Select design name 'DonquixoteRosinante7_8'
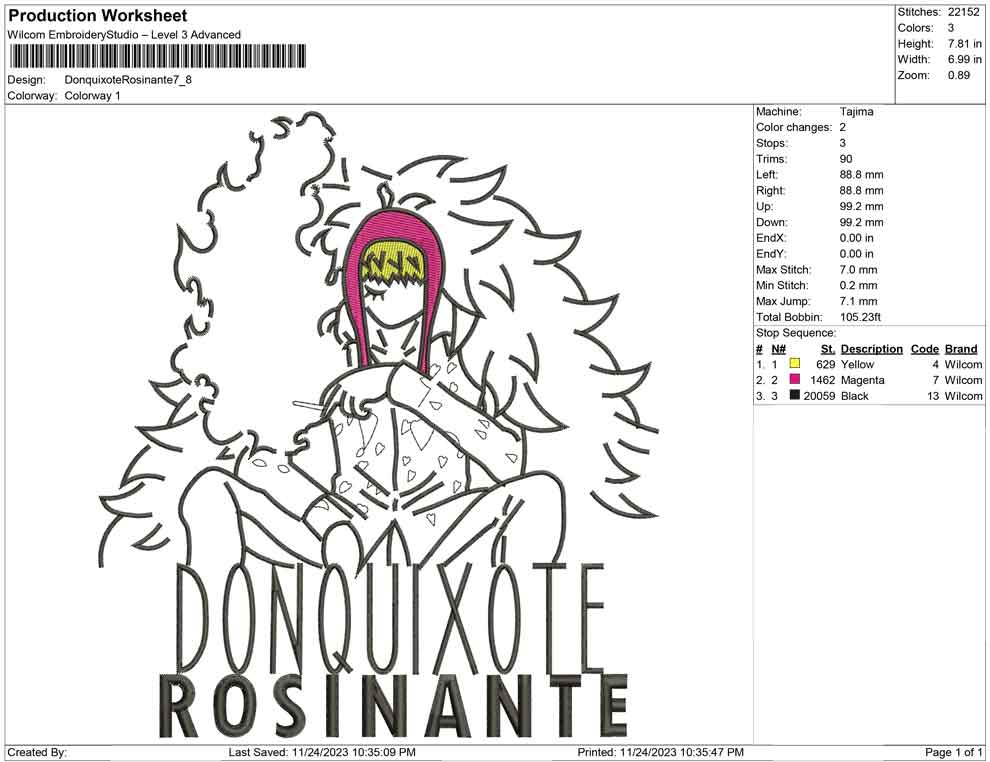The image size is (990, 762). click(128, 80)
